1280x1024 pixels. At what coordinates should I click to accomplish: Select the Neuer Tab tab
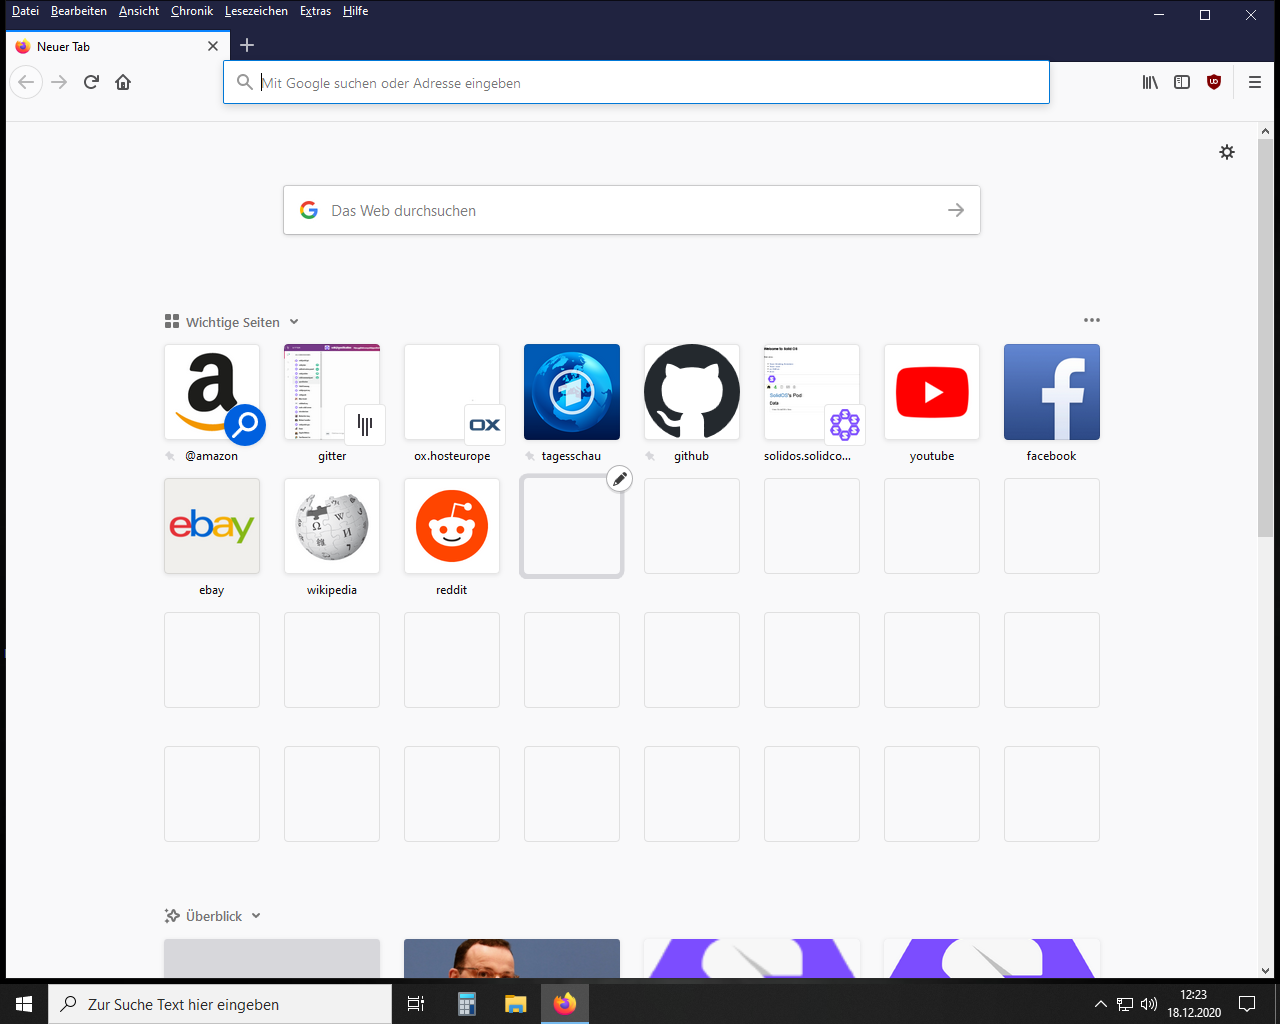pos(110,46)
